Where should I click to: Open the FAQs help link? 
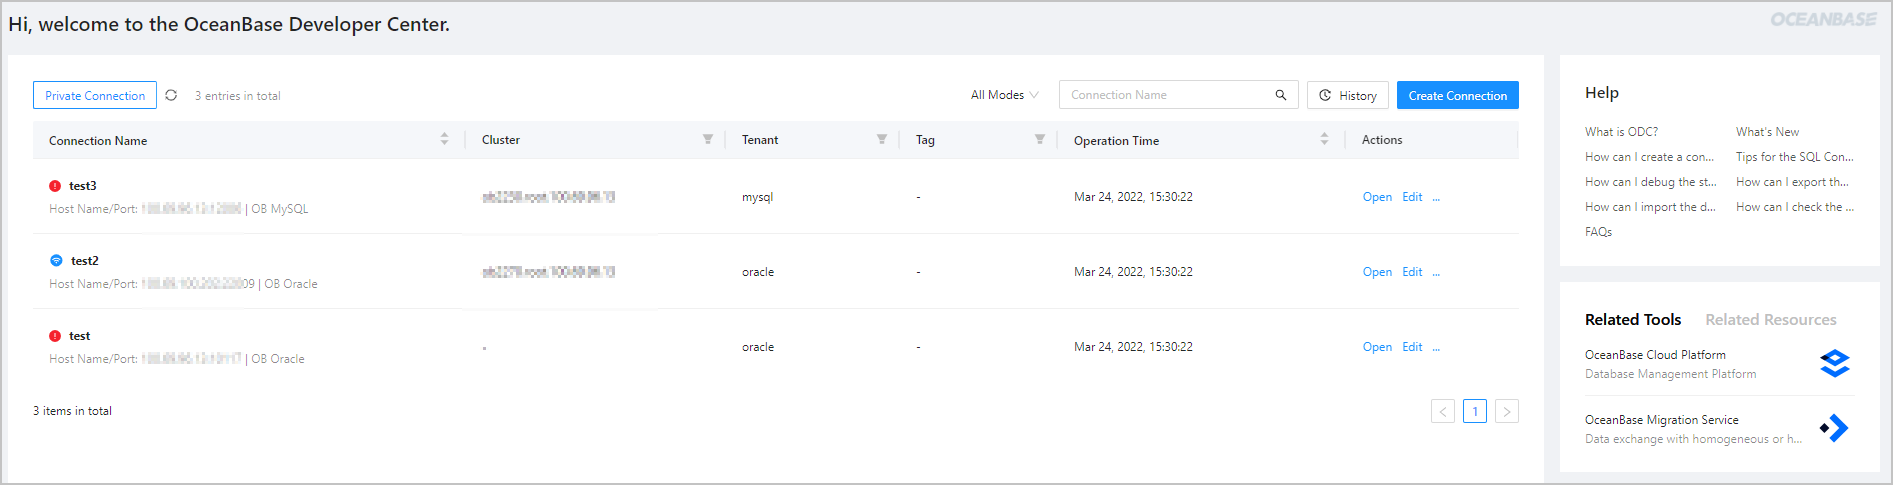click(x=1598, y=232)
